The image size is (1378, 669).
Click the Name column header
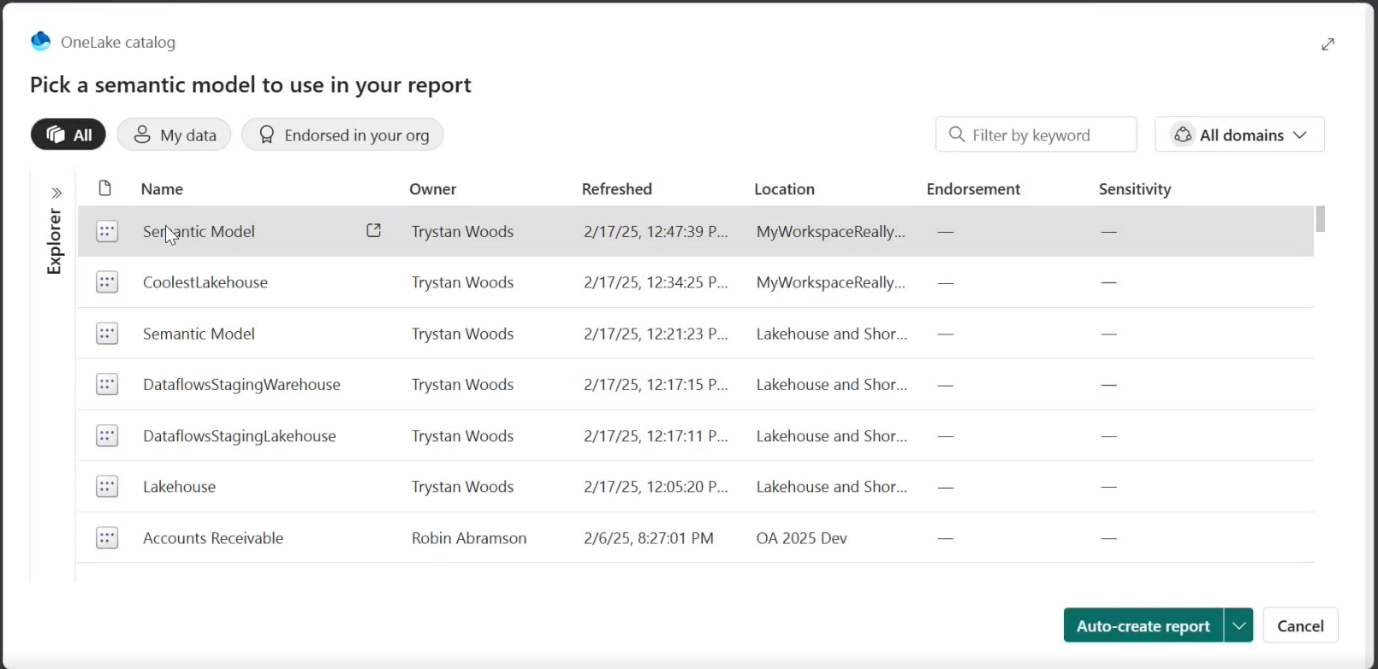click(x=161, y=188)
